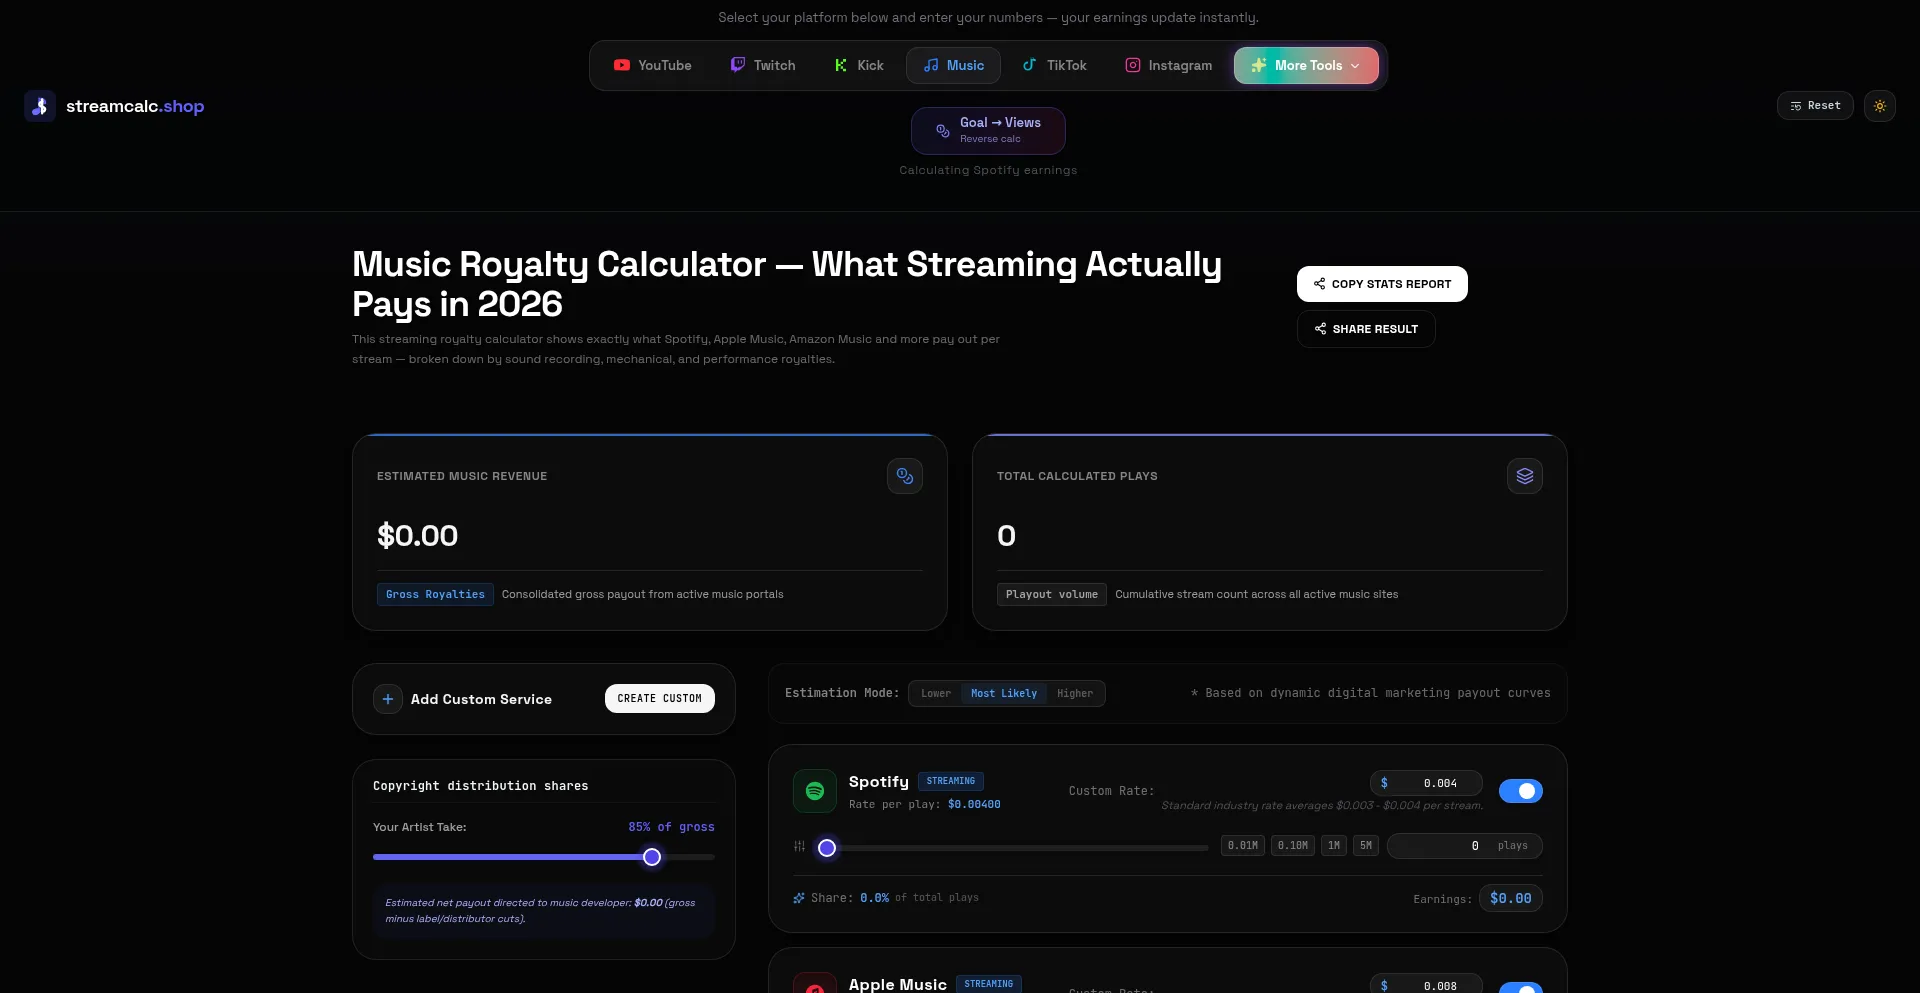This screenshot has height=993, width=1920.
Task: Expand the More Tools dropdown
Action: click(x=1306, y=65)
